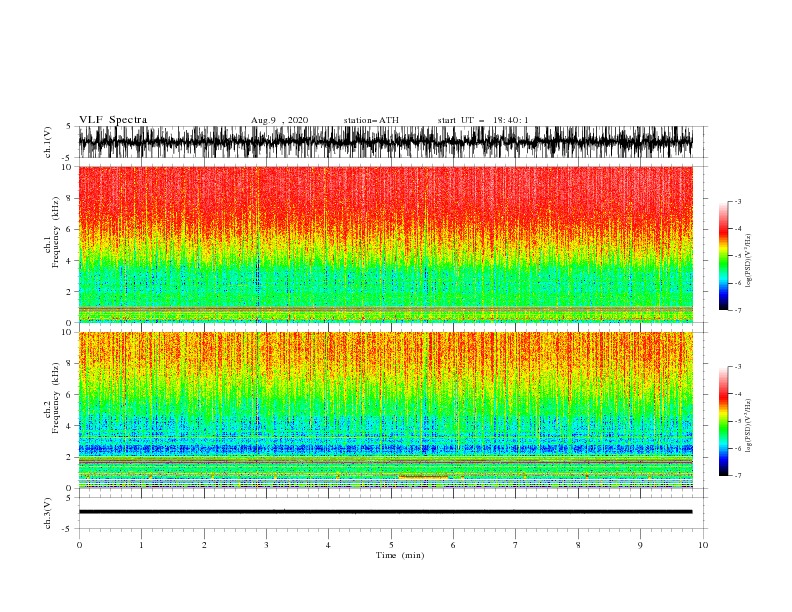Click the "6" kHz tick on ch.2 spectrogram
The height and width of the screenshot is (612, 792).
(69, 395)
